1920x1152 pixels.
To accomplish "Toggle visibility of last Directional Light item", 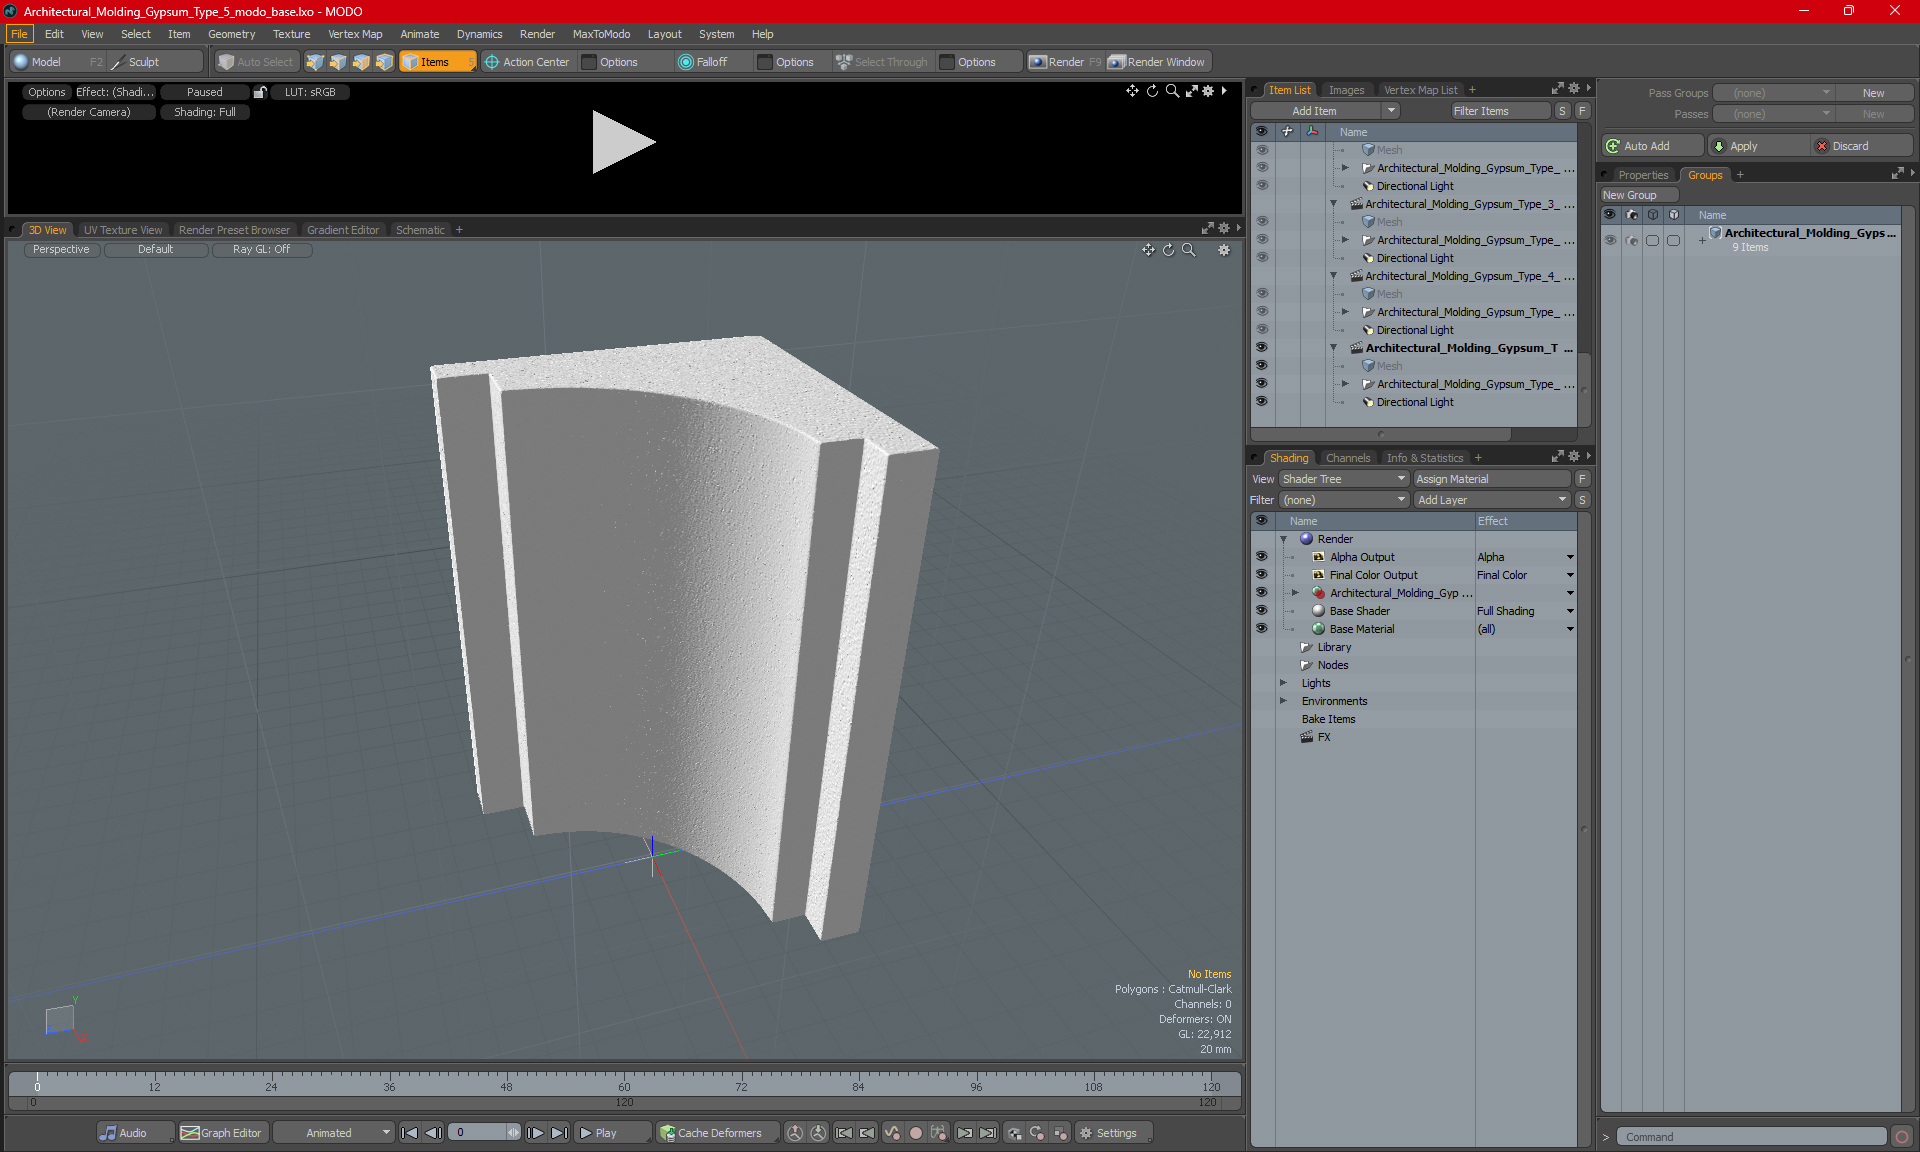I will 1261,402.
